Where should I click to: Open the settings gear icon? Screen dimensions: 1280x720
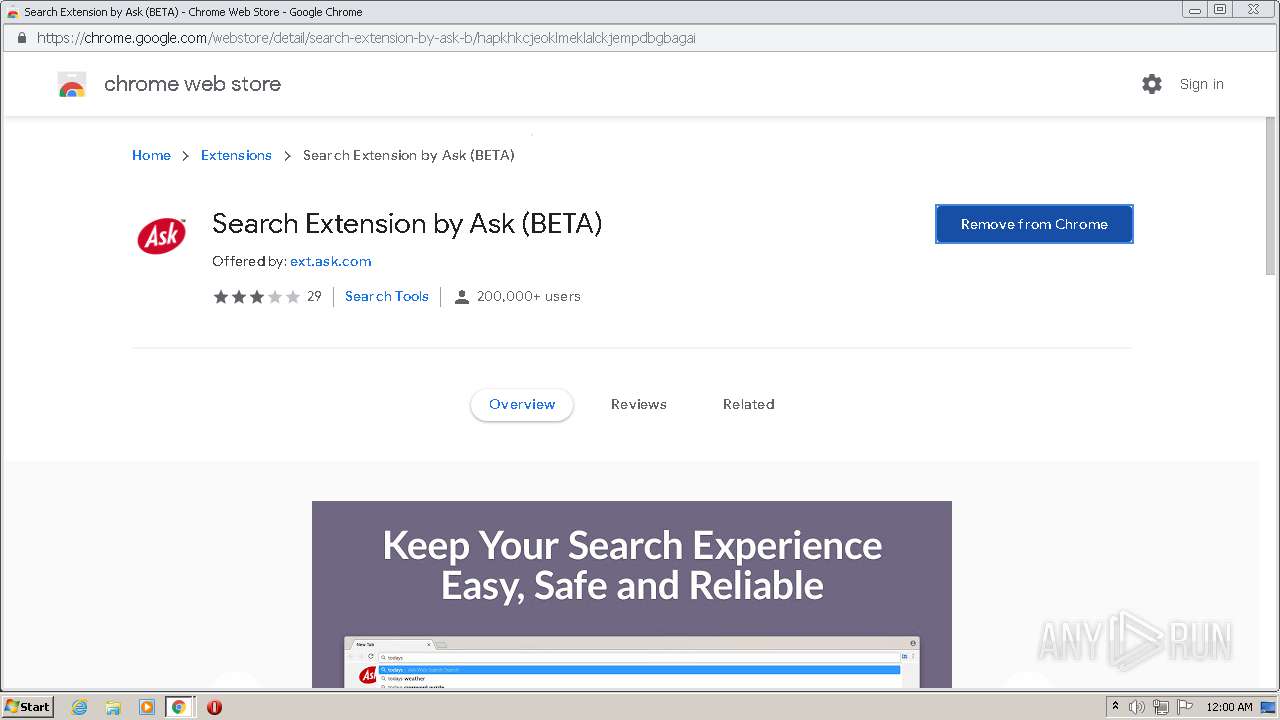(1152, 84)
